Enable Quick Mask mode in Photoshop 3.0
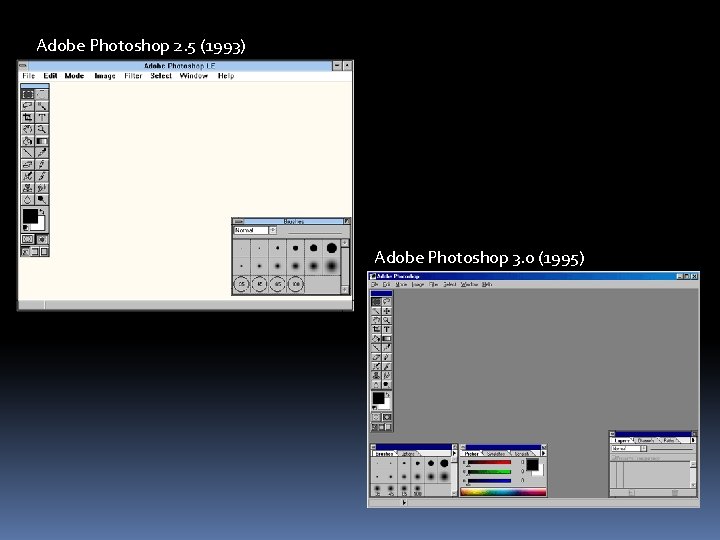 point(387,417)
